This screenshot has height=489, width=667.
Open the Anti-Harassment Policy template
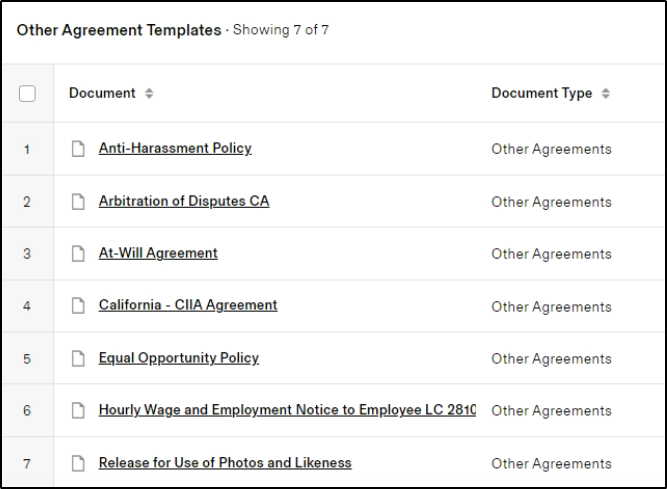175,149
